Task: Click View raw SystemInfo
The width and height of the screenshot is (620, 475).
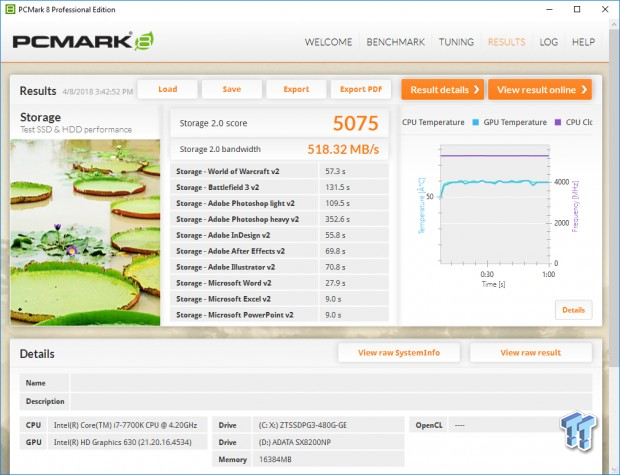Action: click(399, 353)
